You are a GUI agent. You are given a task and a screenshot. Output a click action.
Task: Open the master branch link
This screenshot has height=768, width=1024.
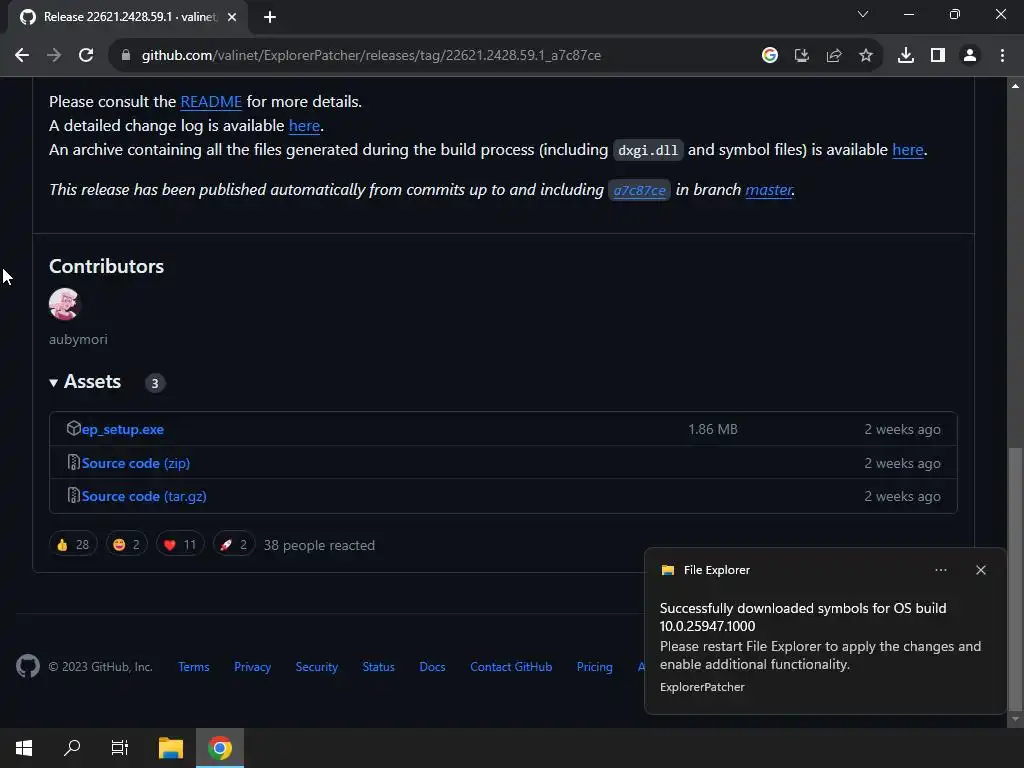(x=769, y=190)
